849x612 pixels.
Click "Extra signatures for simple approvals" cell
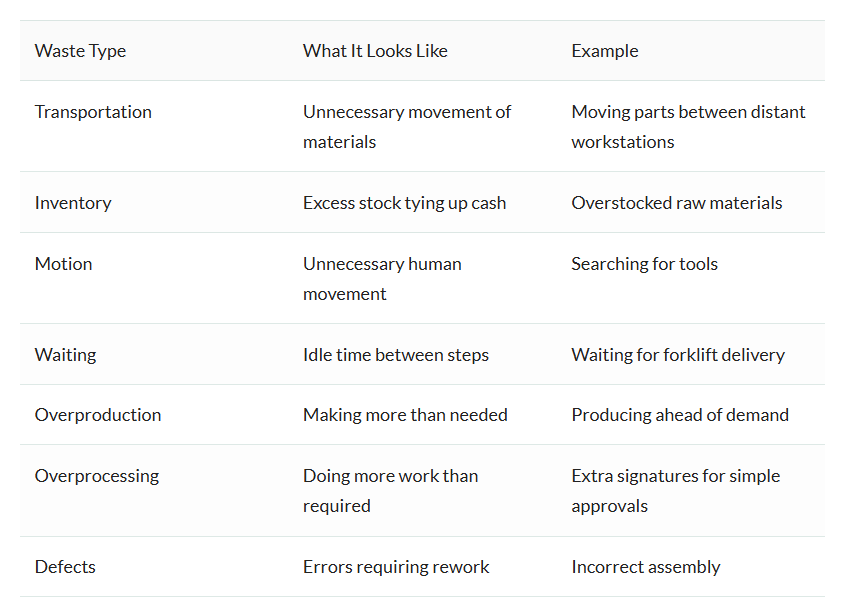pyautogui.click(x=675, y=491)
